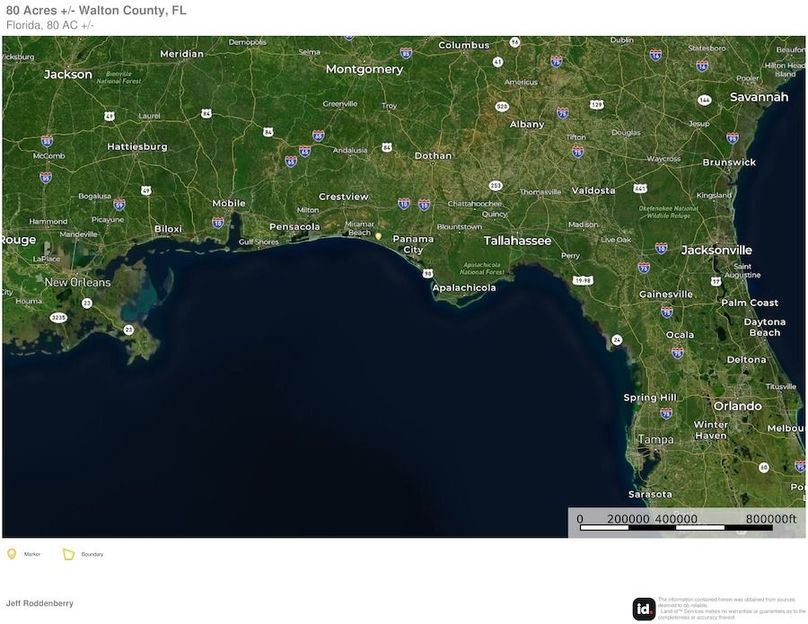Click the 441 route shield east of Valdosta
Image resolution: width=808 pixels, height=624 pixels.
click(640, 187)
